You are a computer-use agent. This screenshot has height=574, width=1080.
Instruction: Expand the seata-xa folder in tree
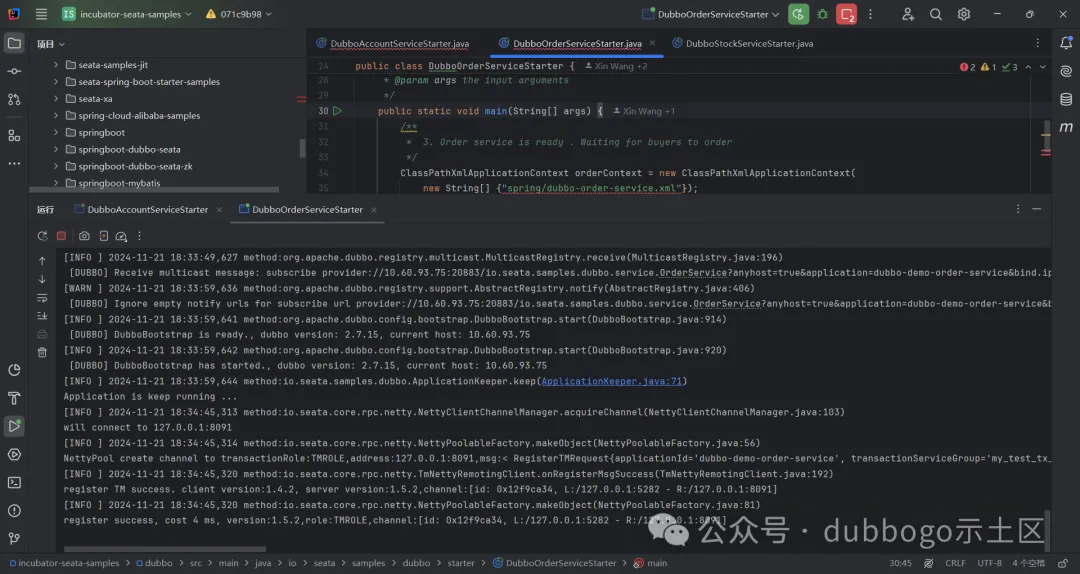pyautogui.click(x=57, y=98)
